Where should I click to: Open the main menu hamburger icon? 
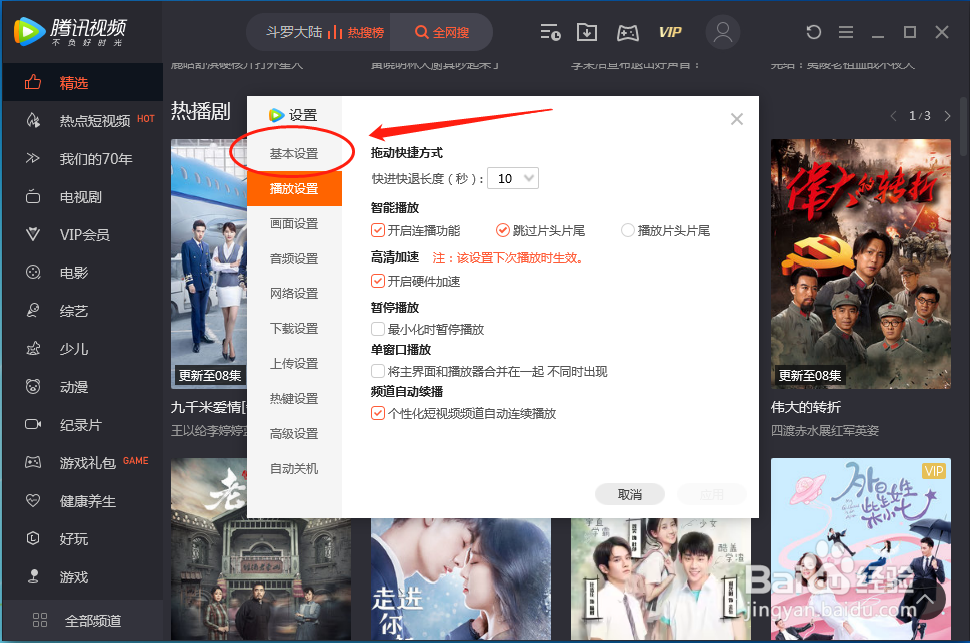tap(846, 32)
